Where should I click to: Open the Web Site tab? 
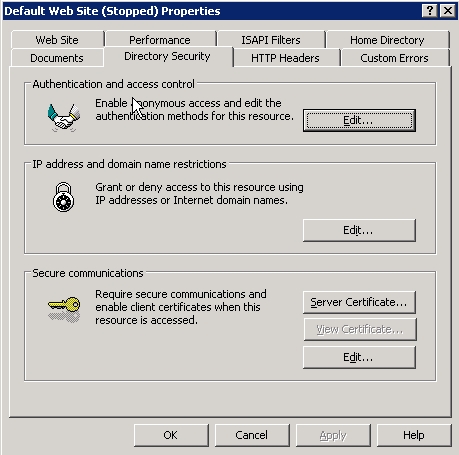tap(57, 40)
